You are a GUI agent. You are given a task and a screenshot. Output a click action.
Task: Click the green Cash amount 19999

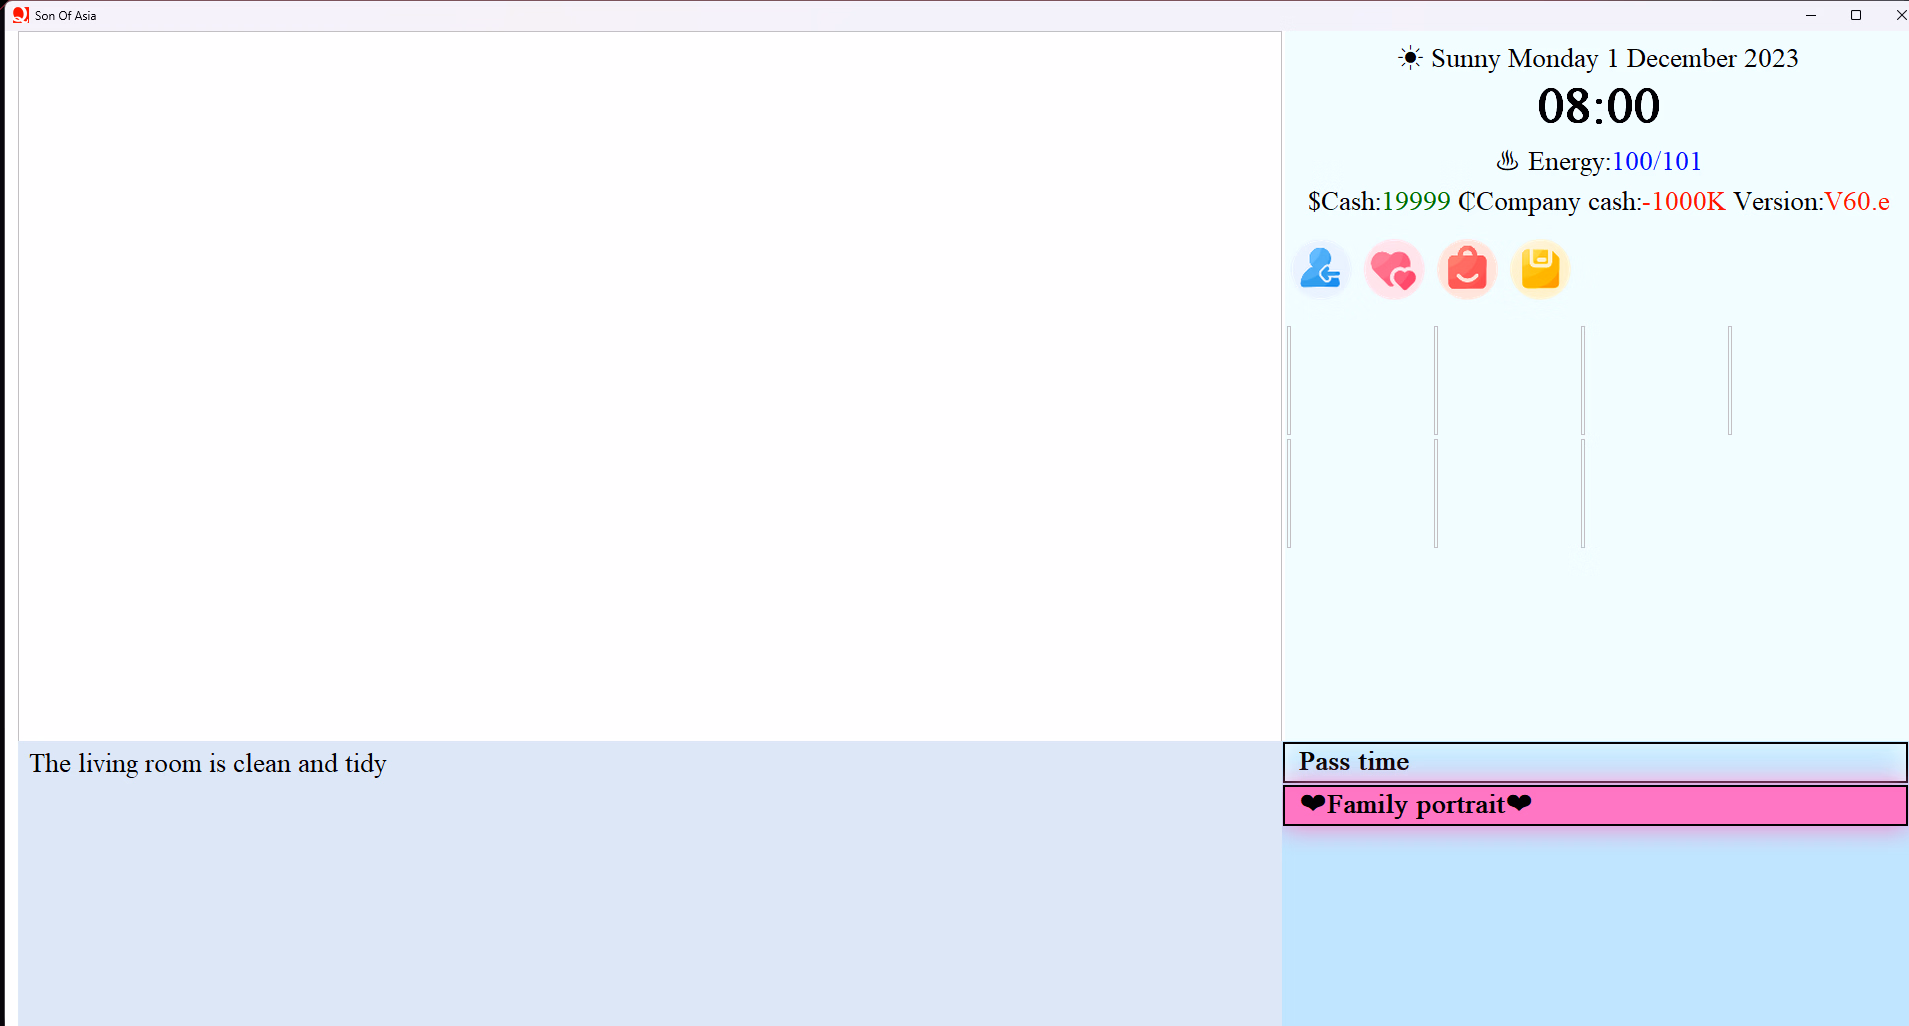point(1415,201)
